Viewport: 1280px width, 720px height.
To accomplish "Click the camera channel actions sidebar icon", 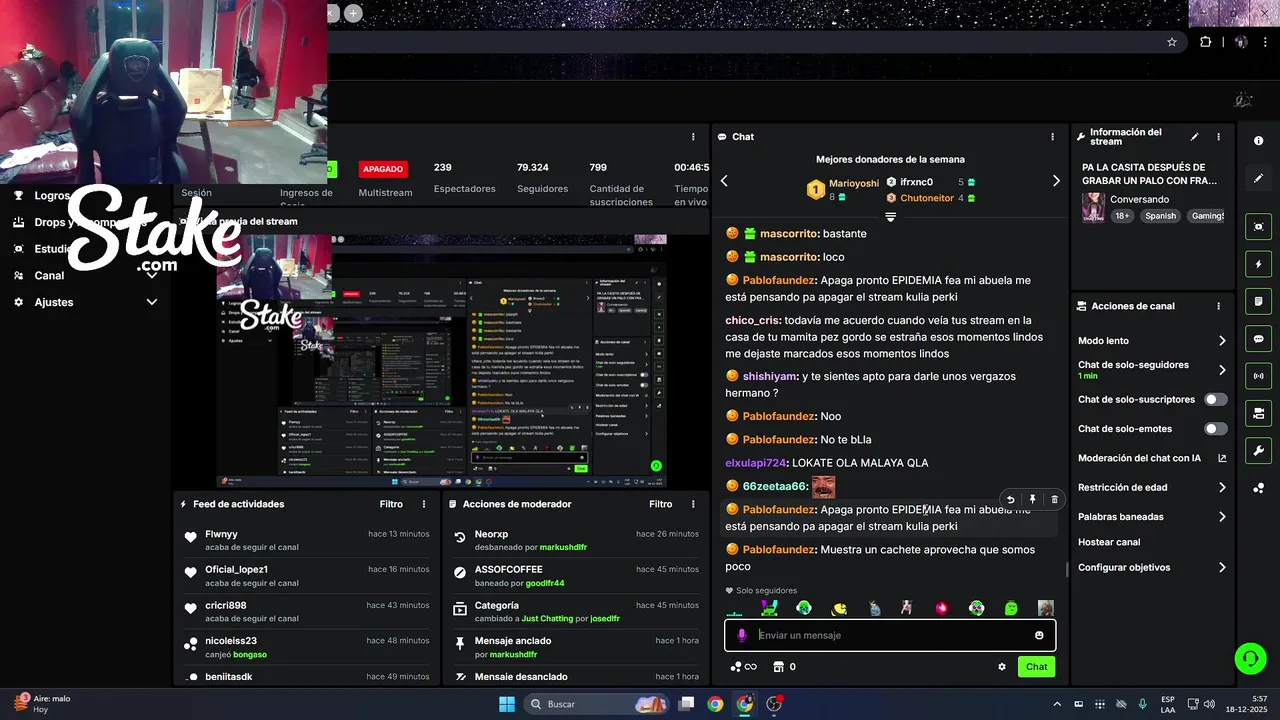I will click(x=1258, y=413).
